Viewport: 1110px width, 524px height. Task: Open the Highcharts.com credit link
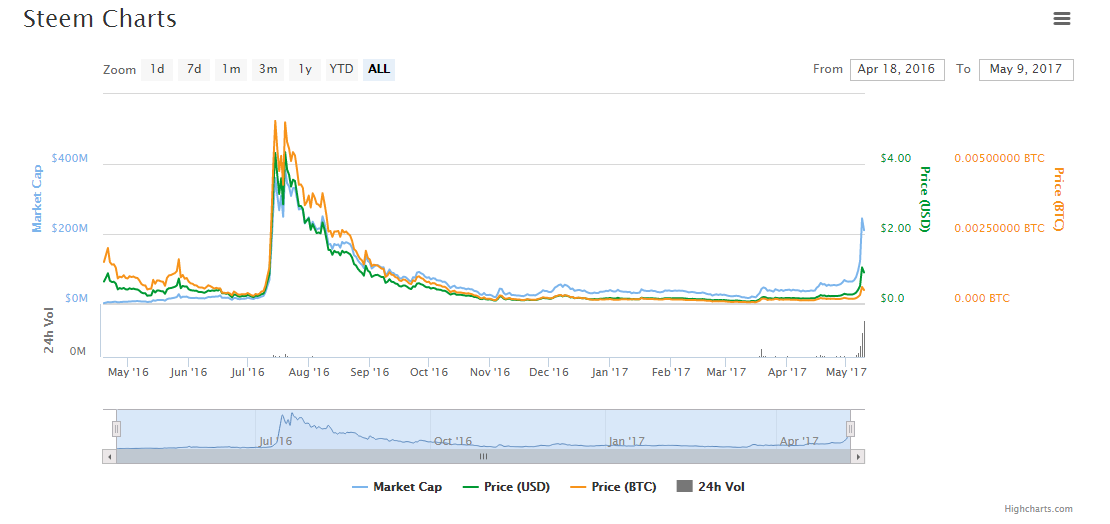point(1038,509)
